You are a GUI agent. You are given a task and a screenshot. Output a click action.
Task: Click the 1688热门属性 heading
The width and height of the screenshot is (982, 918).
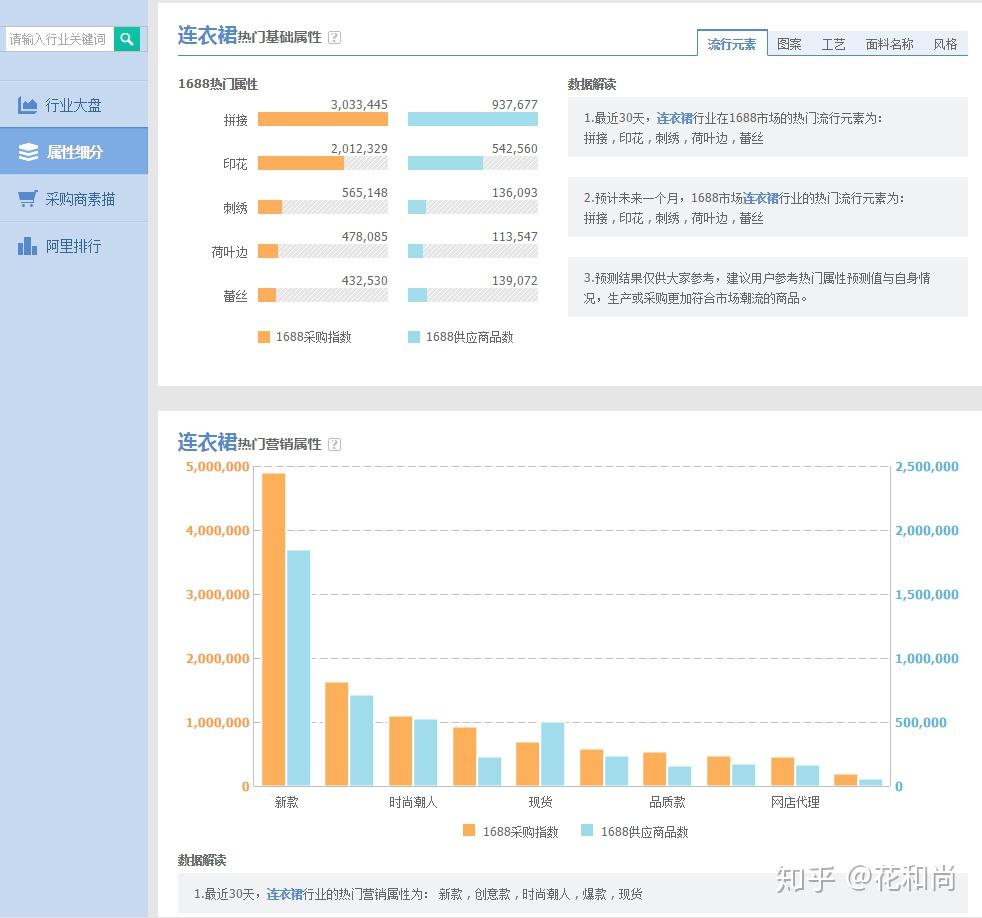click(x=218, y=84)
